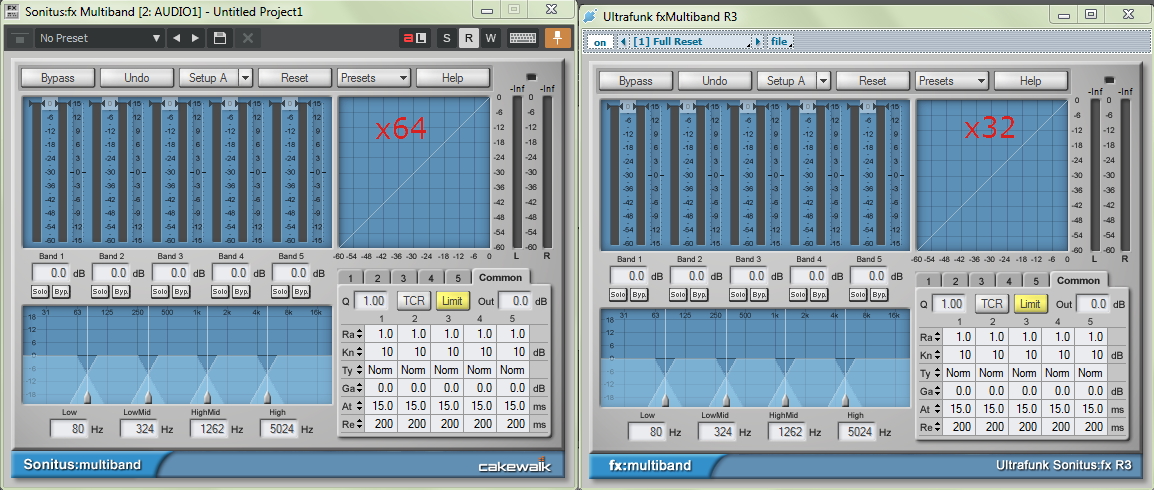Open file menu in Ultrafunk window

[x=779, y=42]
